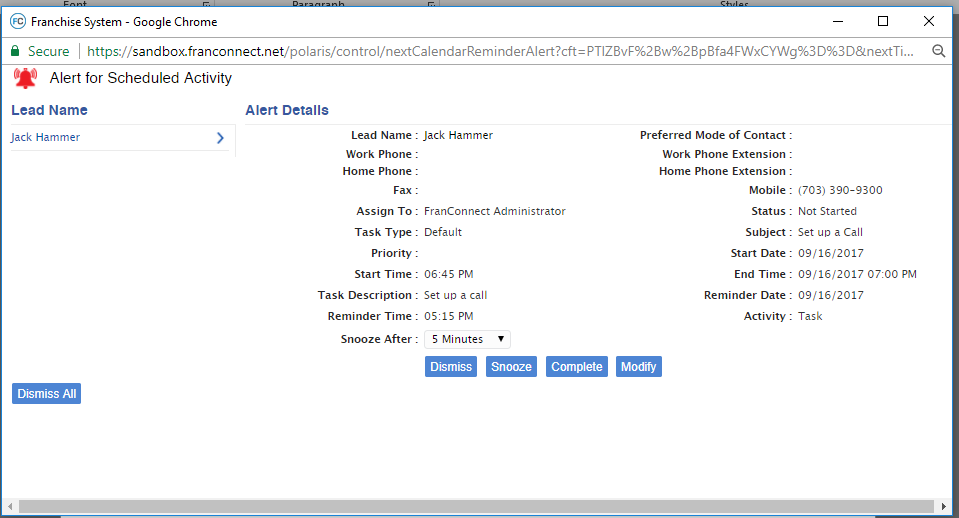Click the red alarm bell icon
Image resolution: width=959 pixels, height=518 pixels.
click(25, 78)
